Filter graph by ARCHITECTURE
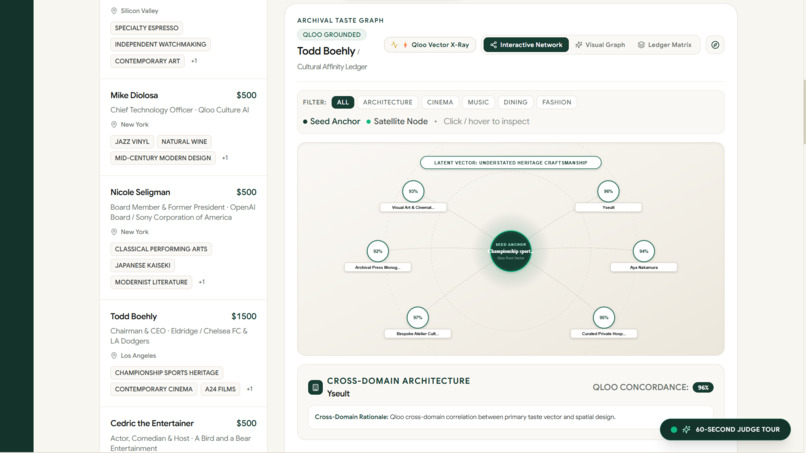The width and height of the screenshot is (806, 453). pyautogui.click(x=388, y=102)
